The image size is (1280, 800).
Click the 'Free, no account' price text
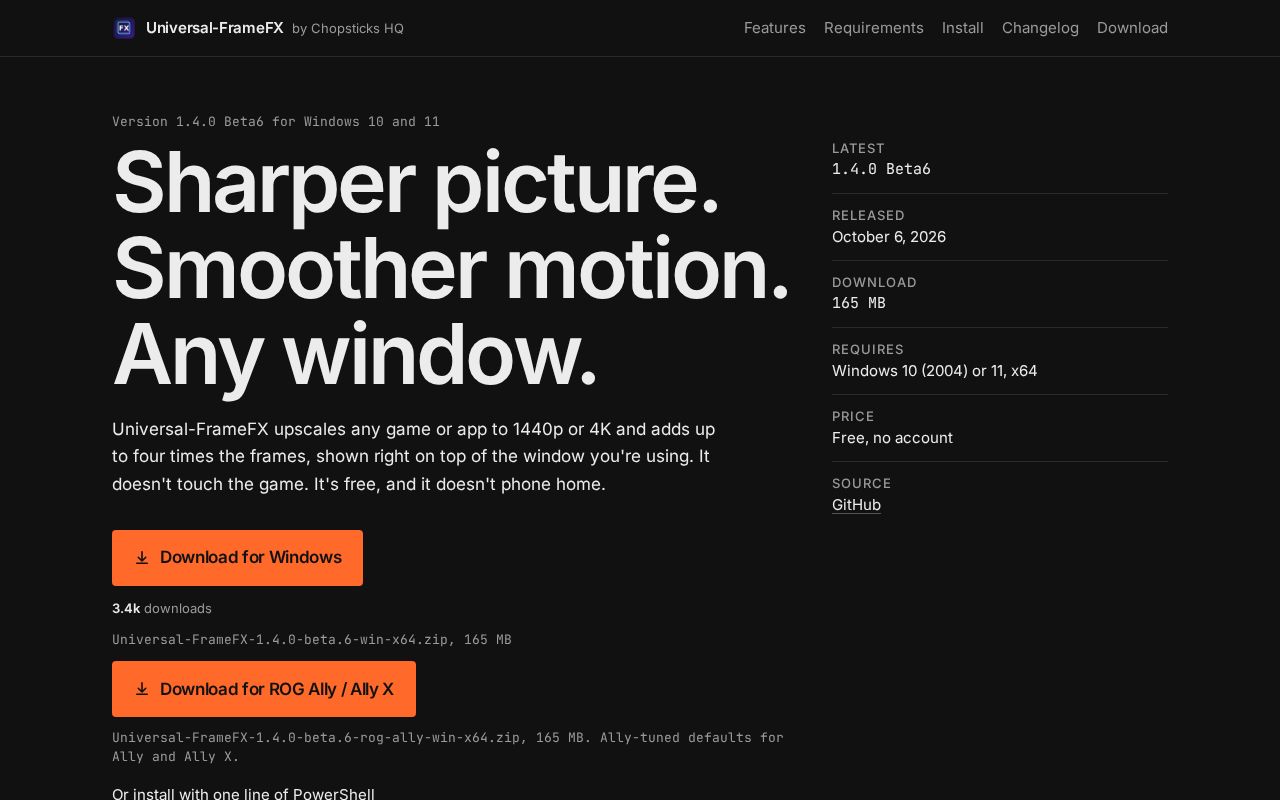[x=892, y=438]
